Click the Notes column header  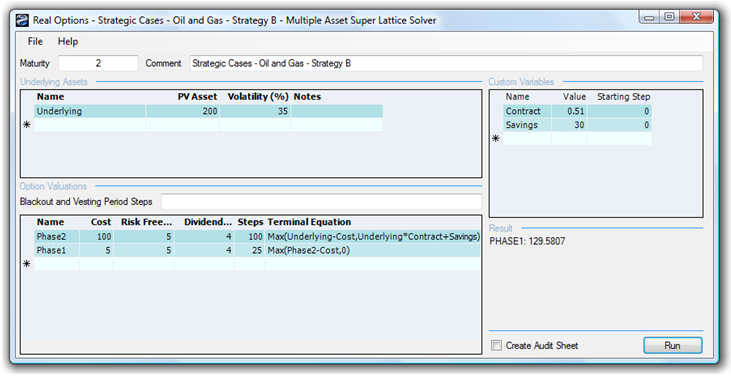tap(307, 97)
